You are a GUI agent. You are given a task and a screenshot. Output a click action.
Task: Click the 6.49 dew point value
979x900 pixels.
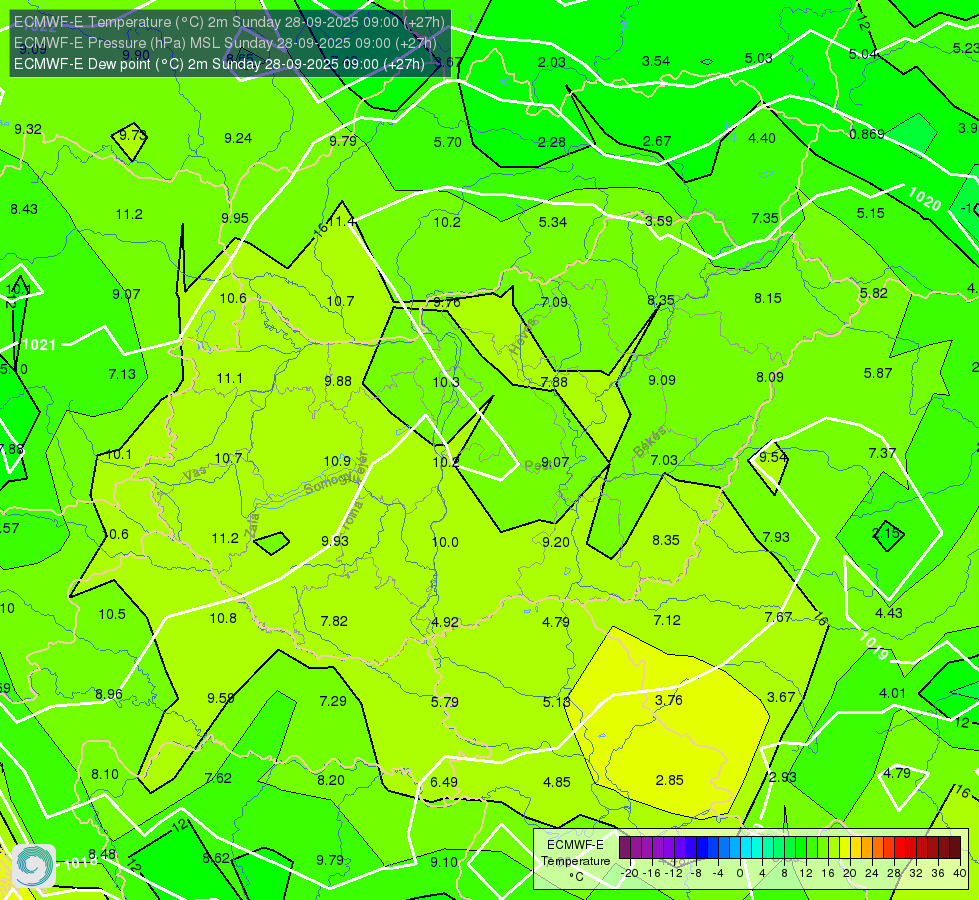coord(444,782)
